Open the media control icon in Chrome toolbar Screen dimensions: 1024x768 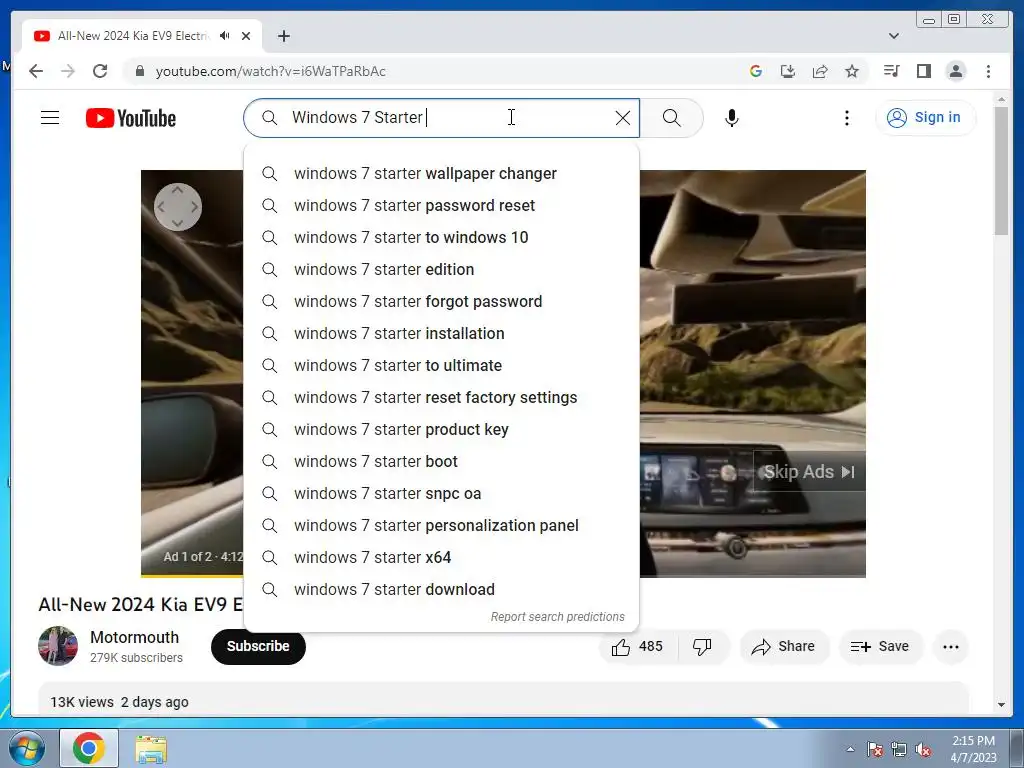891,71
